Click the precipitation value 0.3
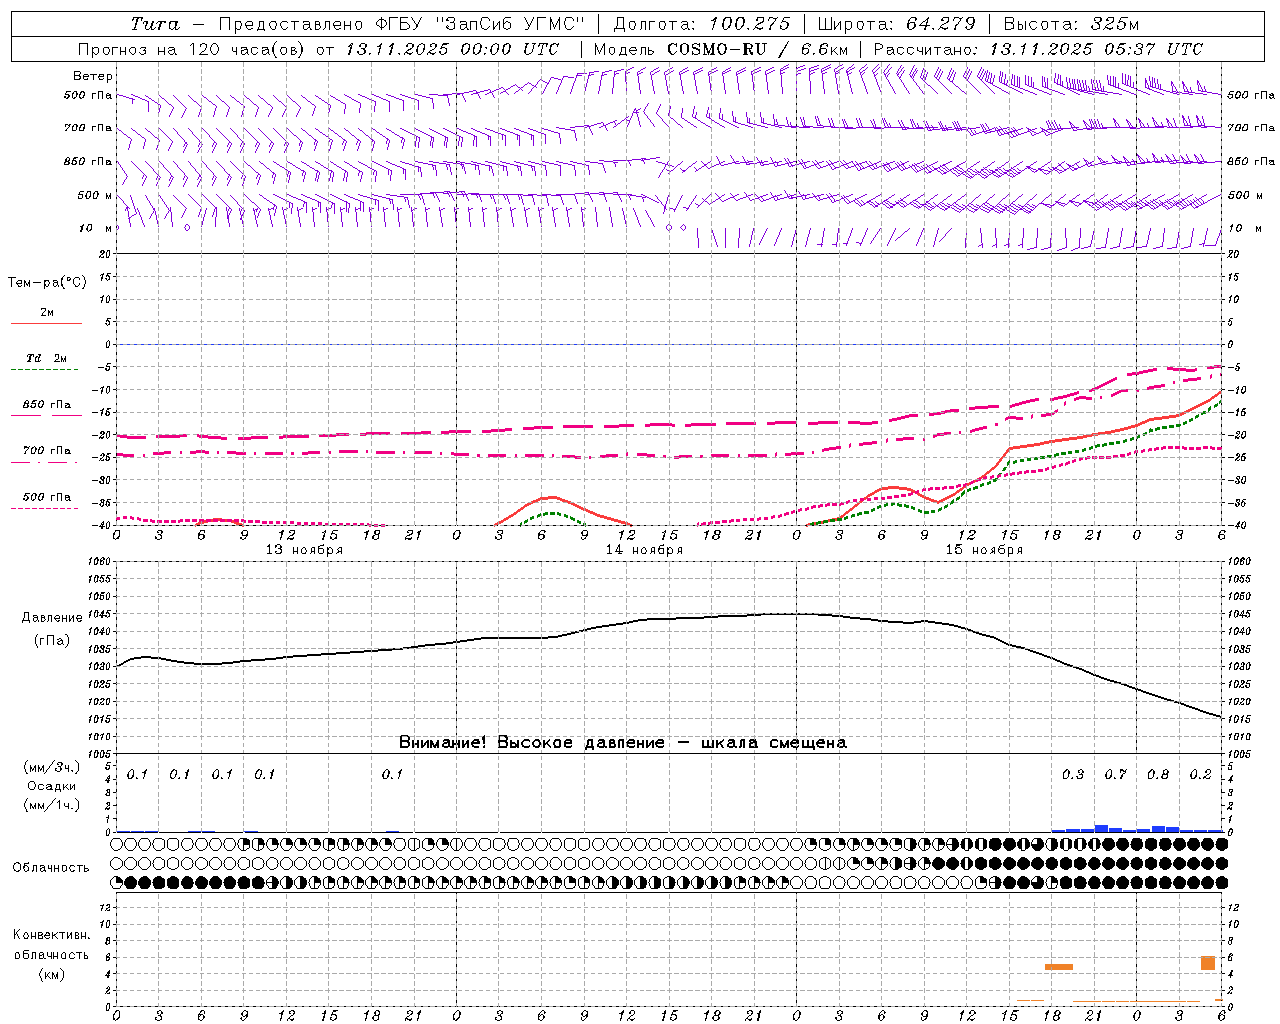 pyautogui.click(x=1073, y=775)
